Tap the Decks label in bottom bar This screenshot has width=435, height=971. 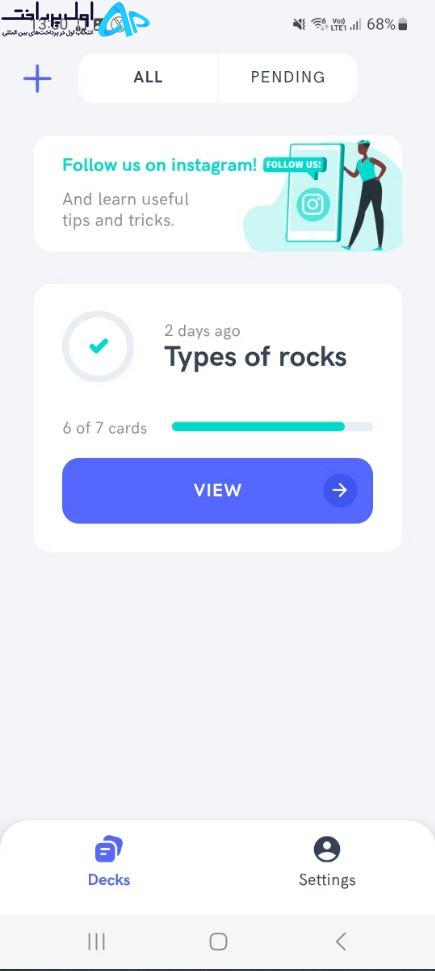(109, 880)
